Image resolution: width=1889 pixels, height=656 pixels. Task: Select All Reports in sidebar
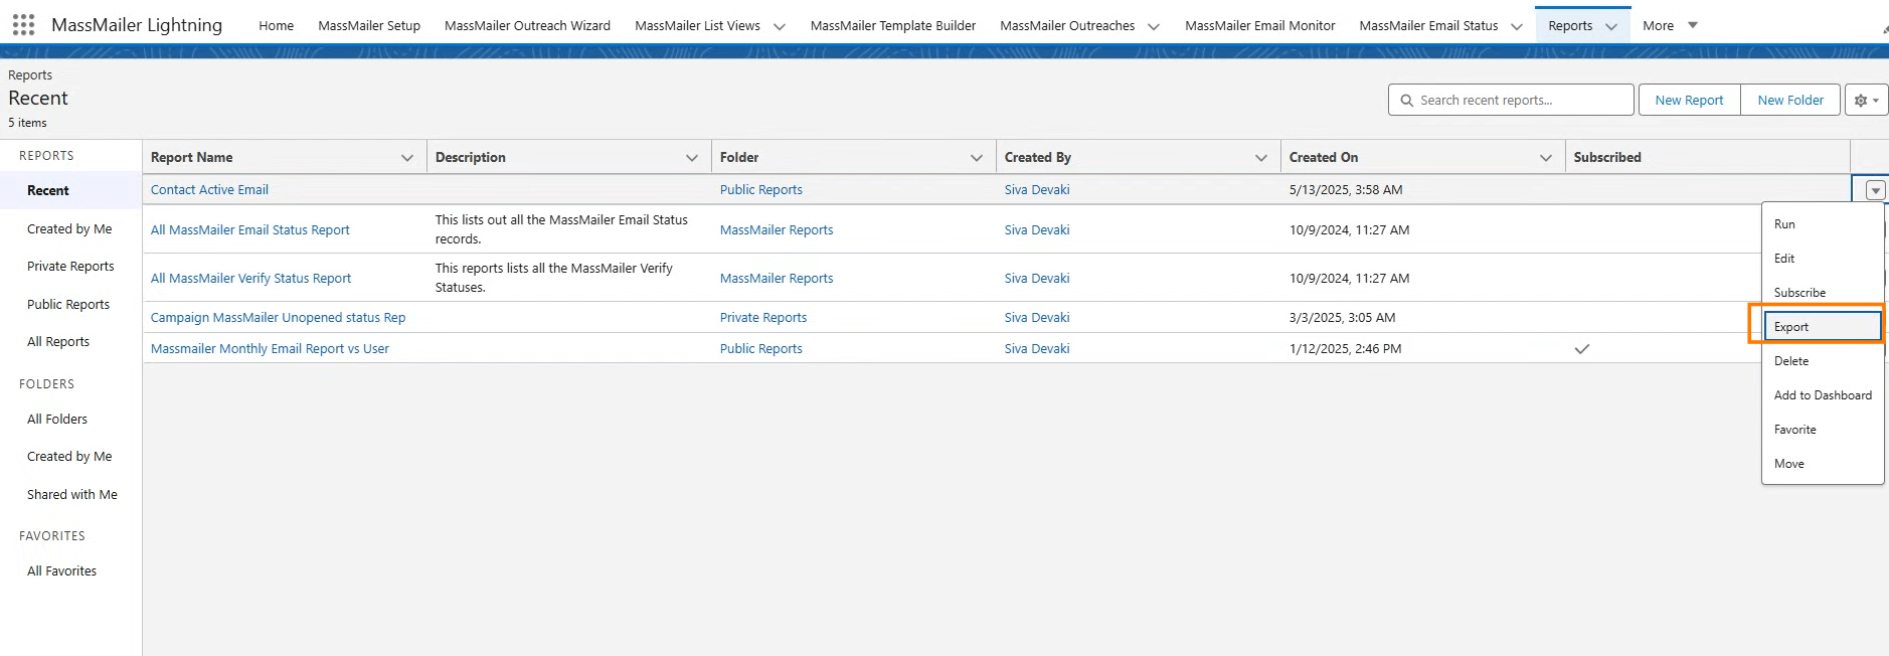(58, 342)
